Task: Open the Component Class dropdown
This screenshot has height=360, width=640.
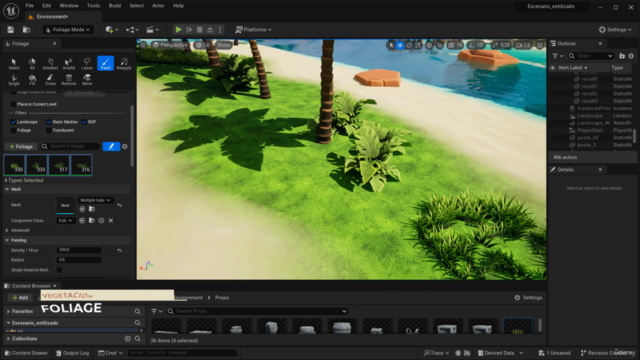Action: click(x=65, y=220)
